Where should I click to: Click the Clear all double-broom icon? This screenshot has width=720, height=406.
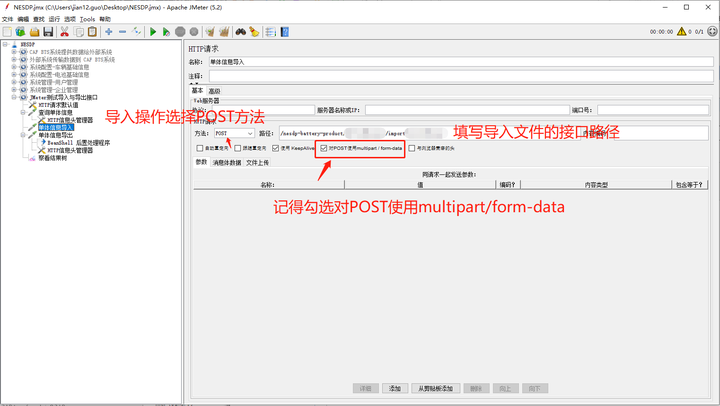[x=224, y=32]
